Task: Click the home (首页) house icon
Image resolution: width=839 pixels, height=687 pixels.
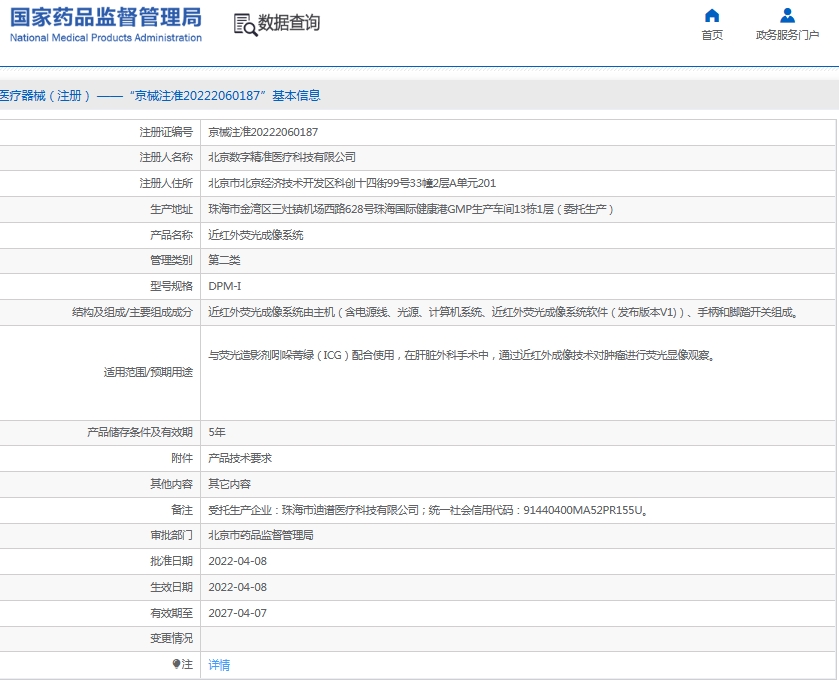Action: coord(712,15)
